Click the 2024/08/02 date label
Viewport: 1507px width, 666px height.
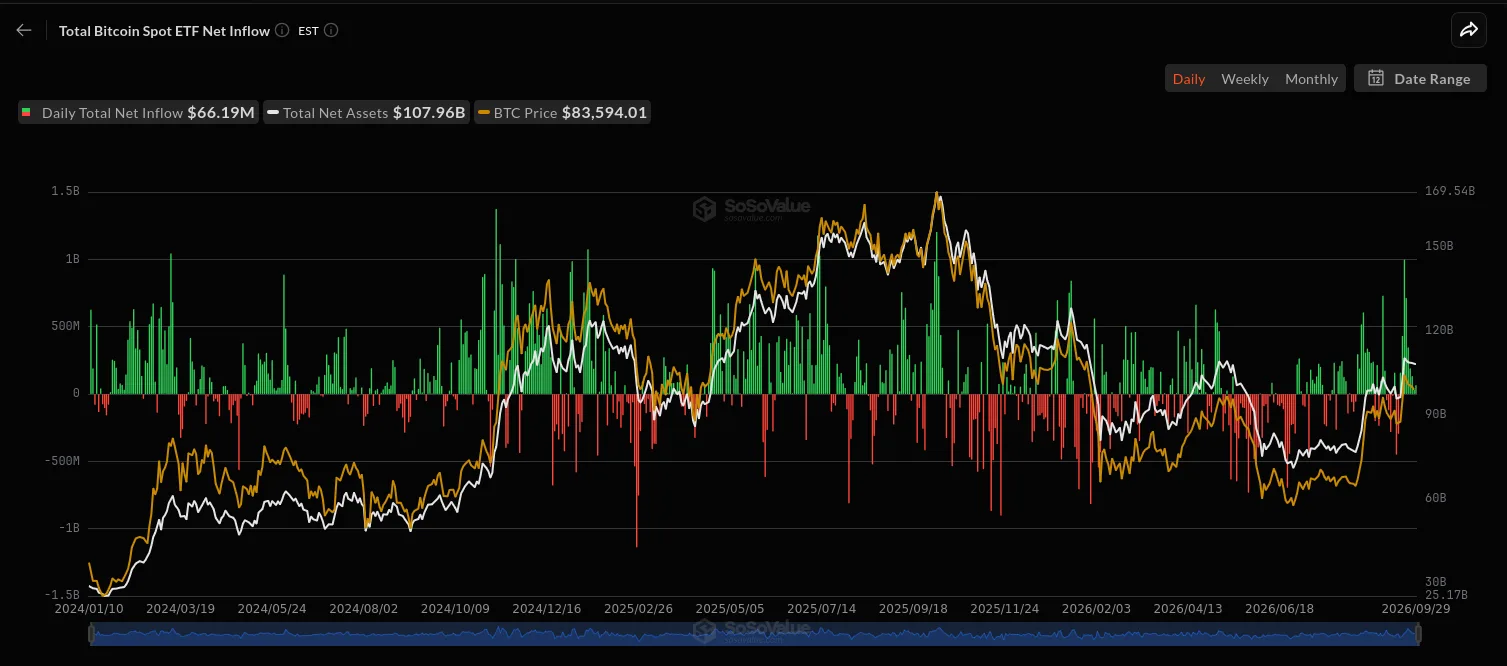(x=363, y=608)
